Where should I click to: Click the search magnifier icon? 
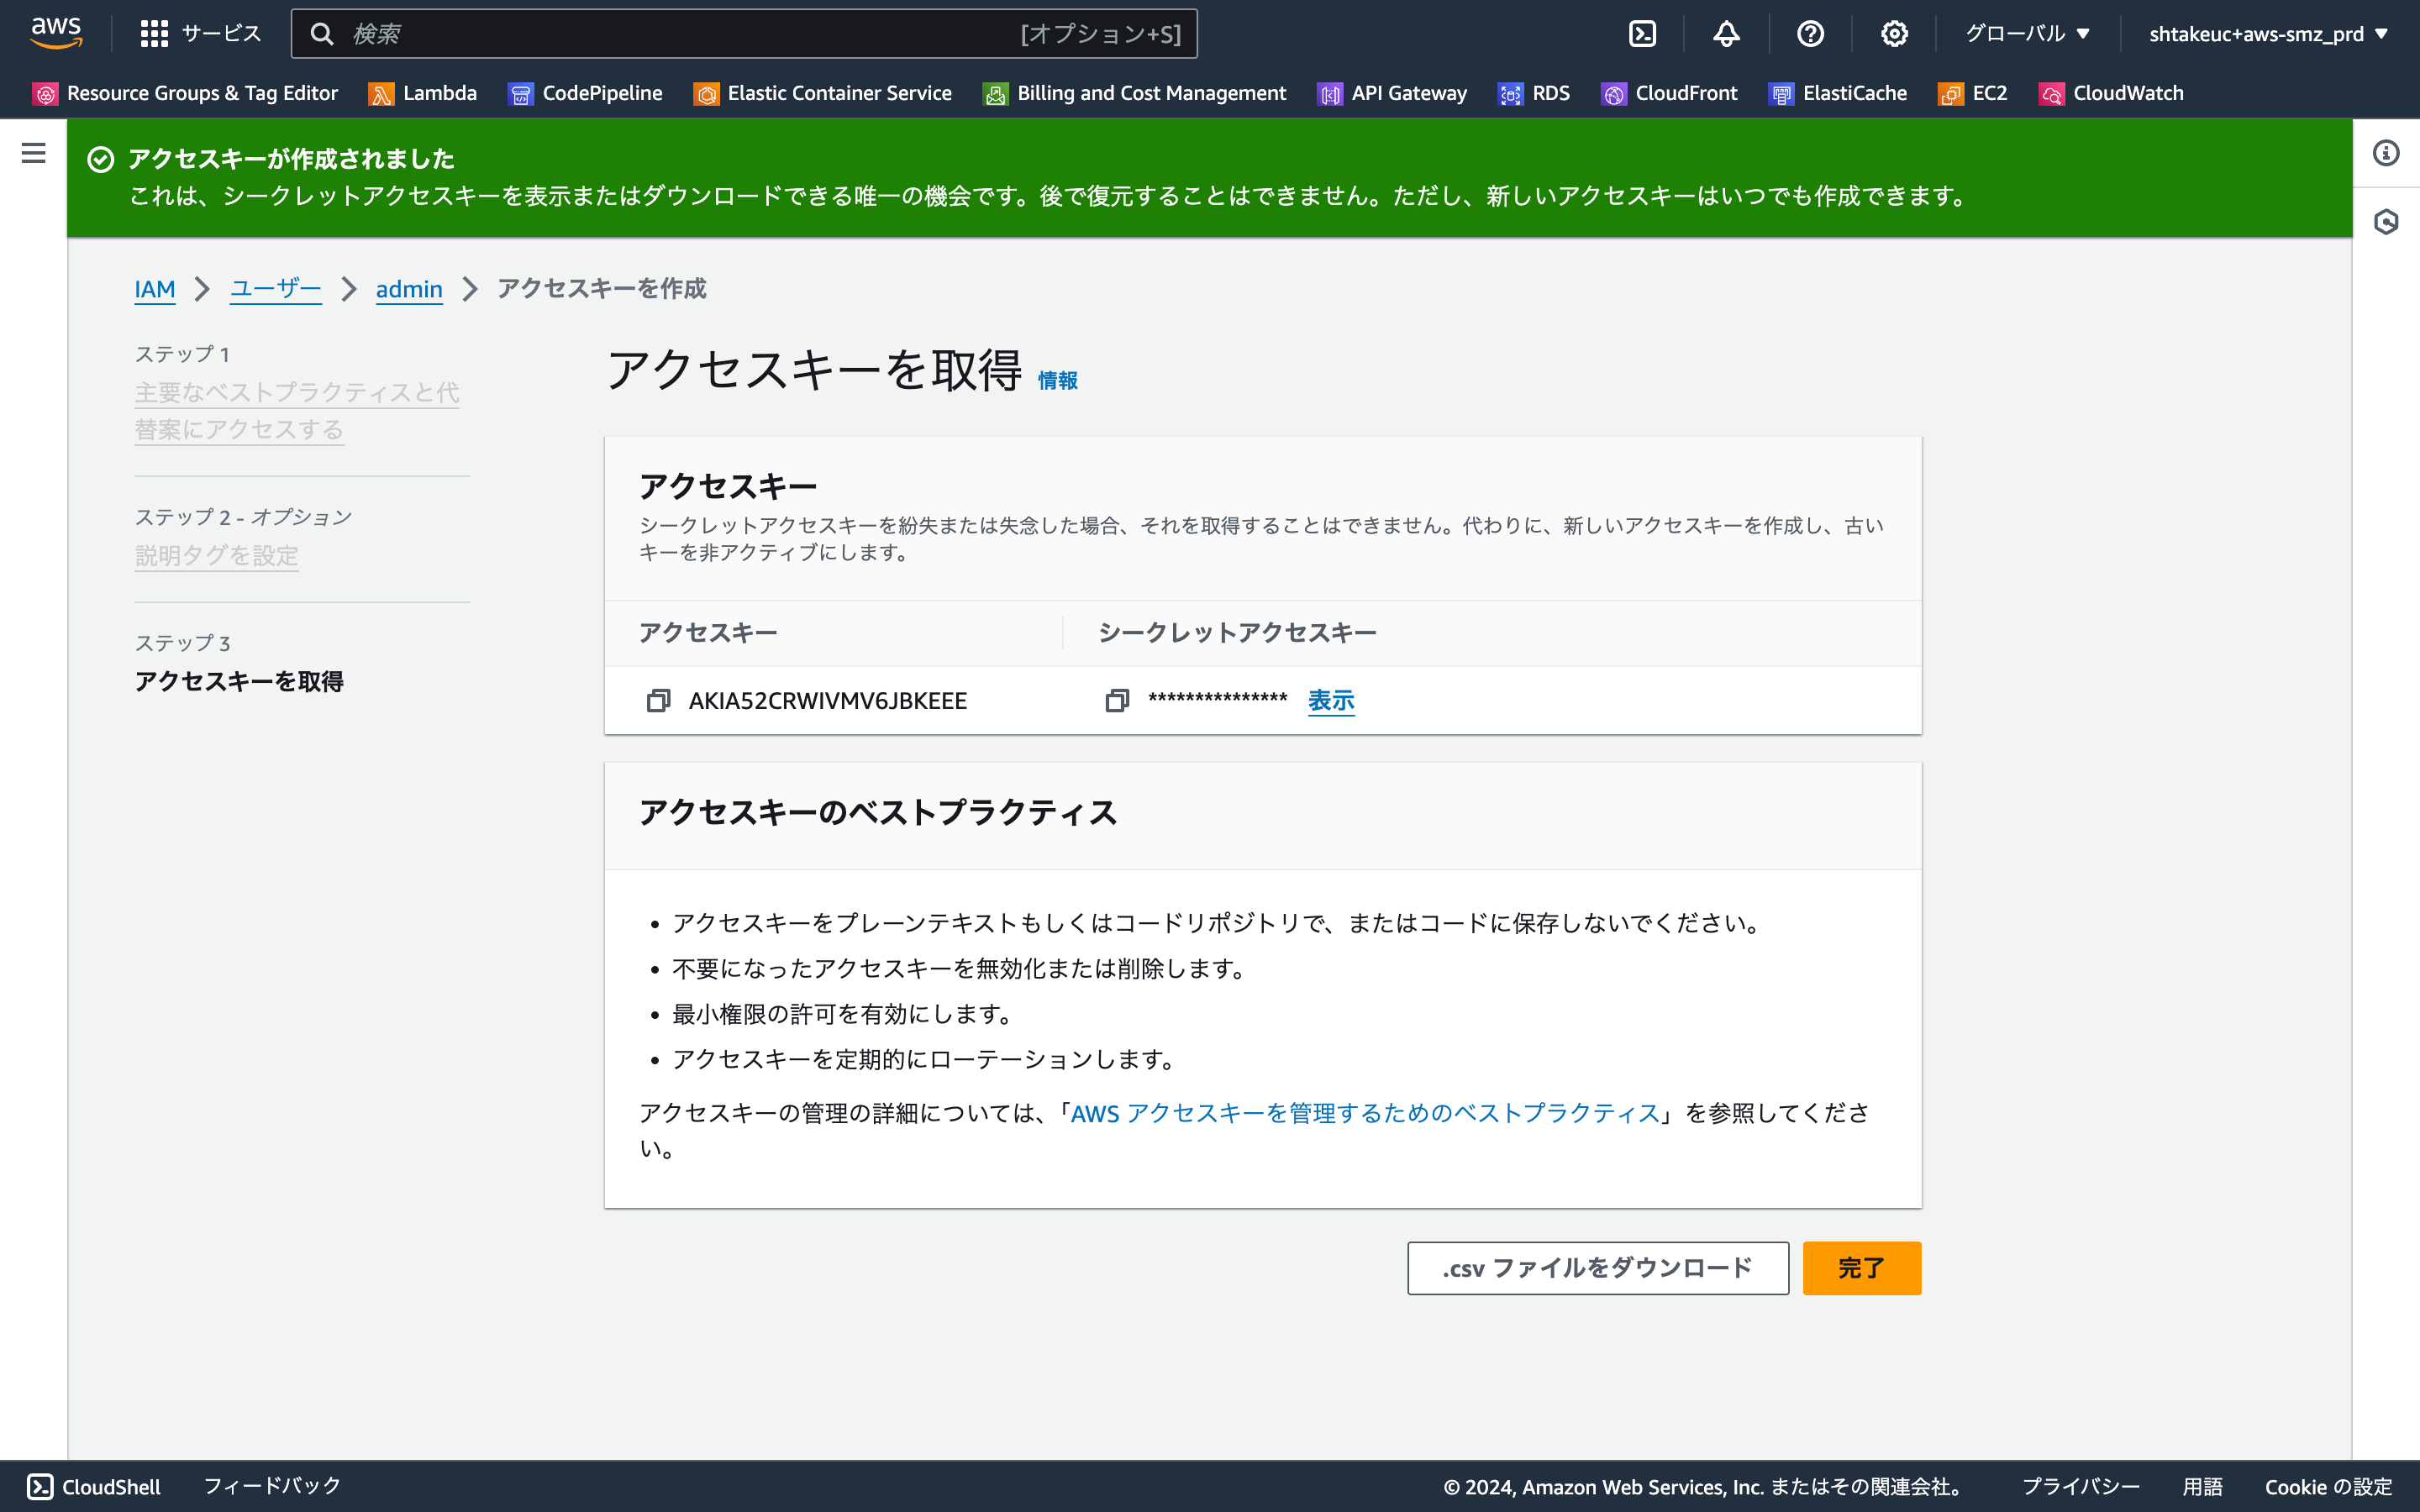[321, 34]
